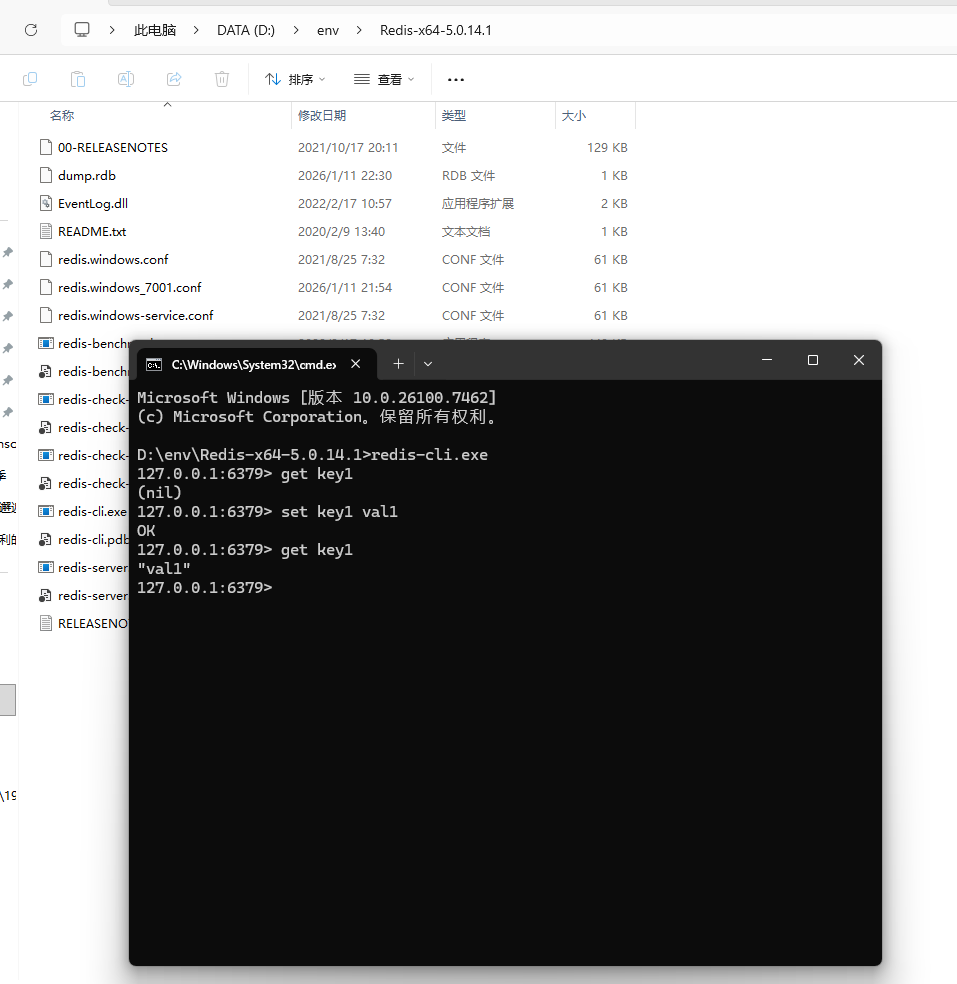
Task: Select the redis-cli.exe application icon
Action: [46, 511]
